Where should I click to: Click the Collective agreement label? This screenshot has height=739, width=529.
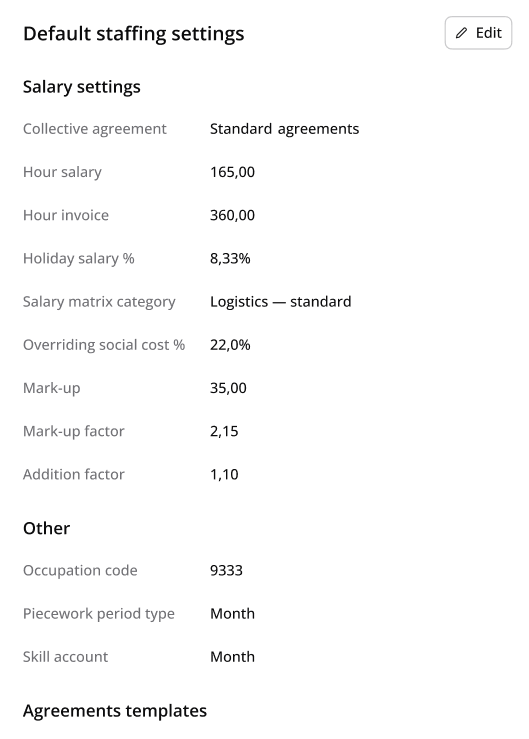pos(95,129)
